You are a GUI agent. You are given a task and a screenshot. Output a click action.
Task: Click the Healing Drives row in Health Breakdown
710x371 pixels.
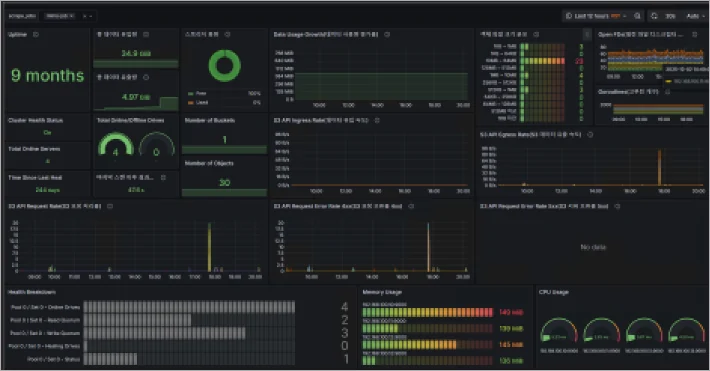click(x=189, y=347)
